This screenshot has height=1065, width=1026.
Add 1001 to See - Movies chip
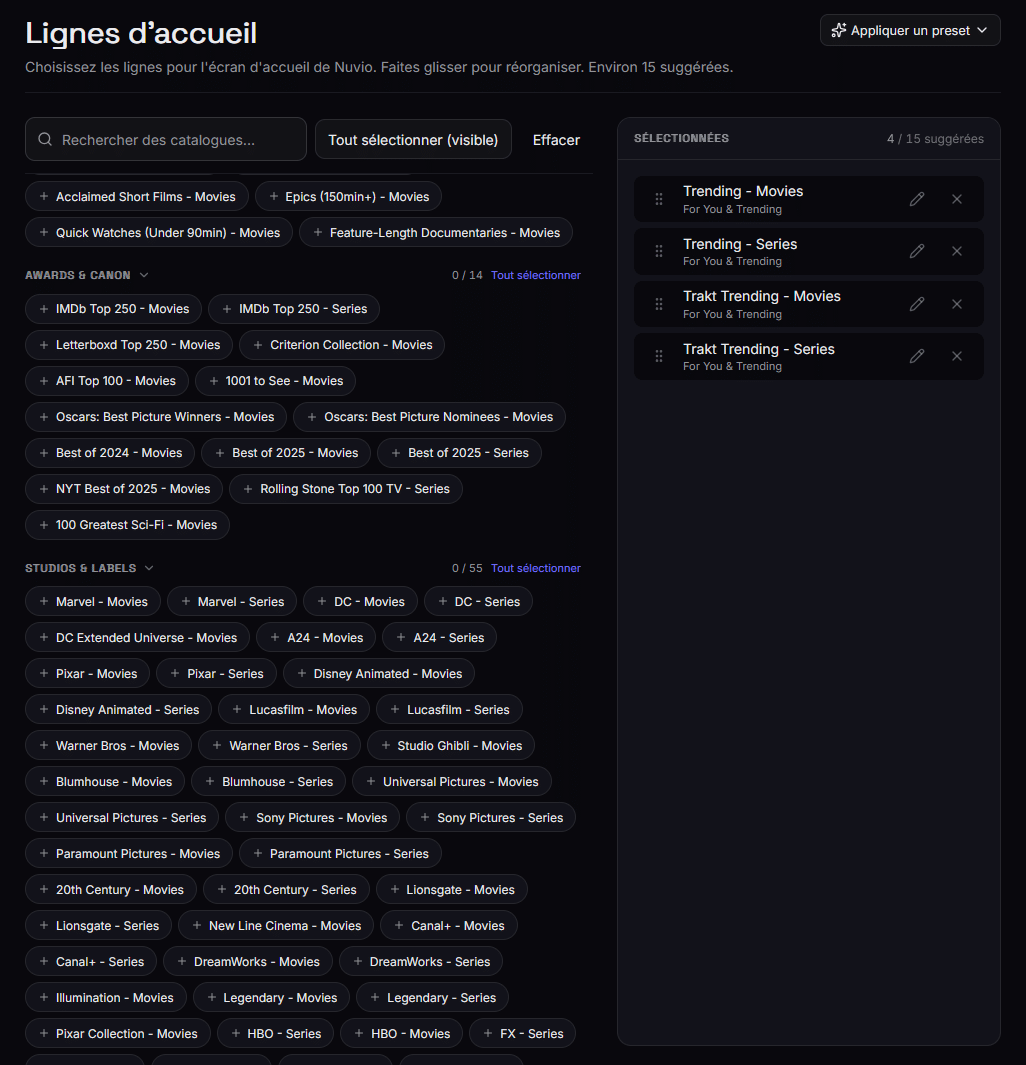point(276,381)
